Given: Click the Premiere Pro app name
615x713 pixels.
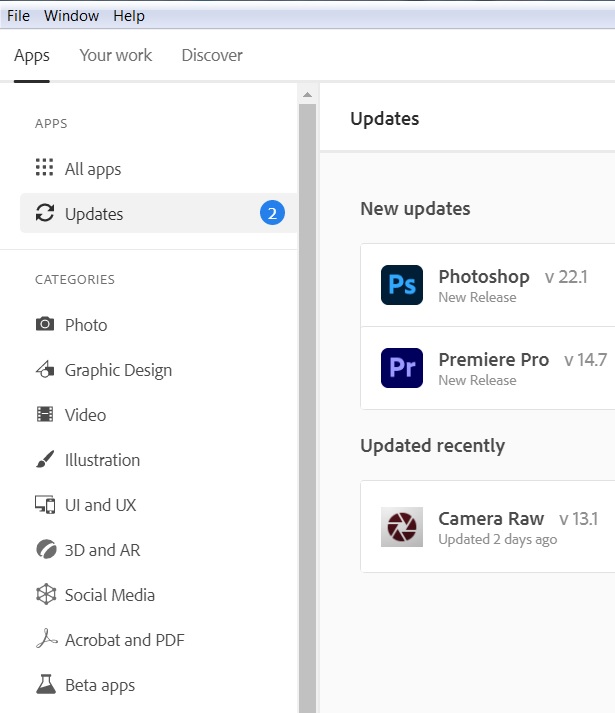Looking at the screenshot, I should click(x=494, y=360).
